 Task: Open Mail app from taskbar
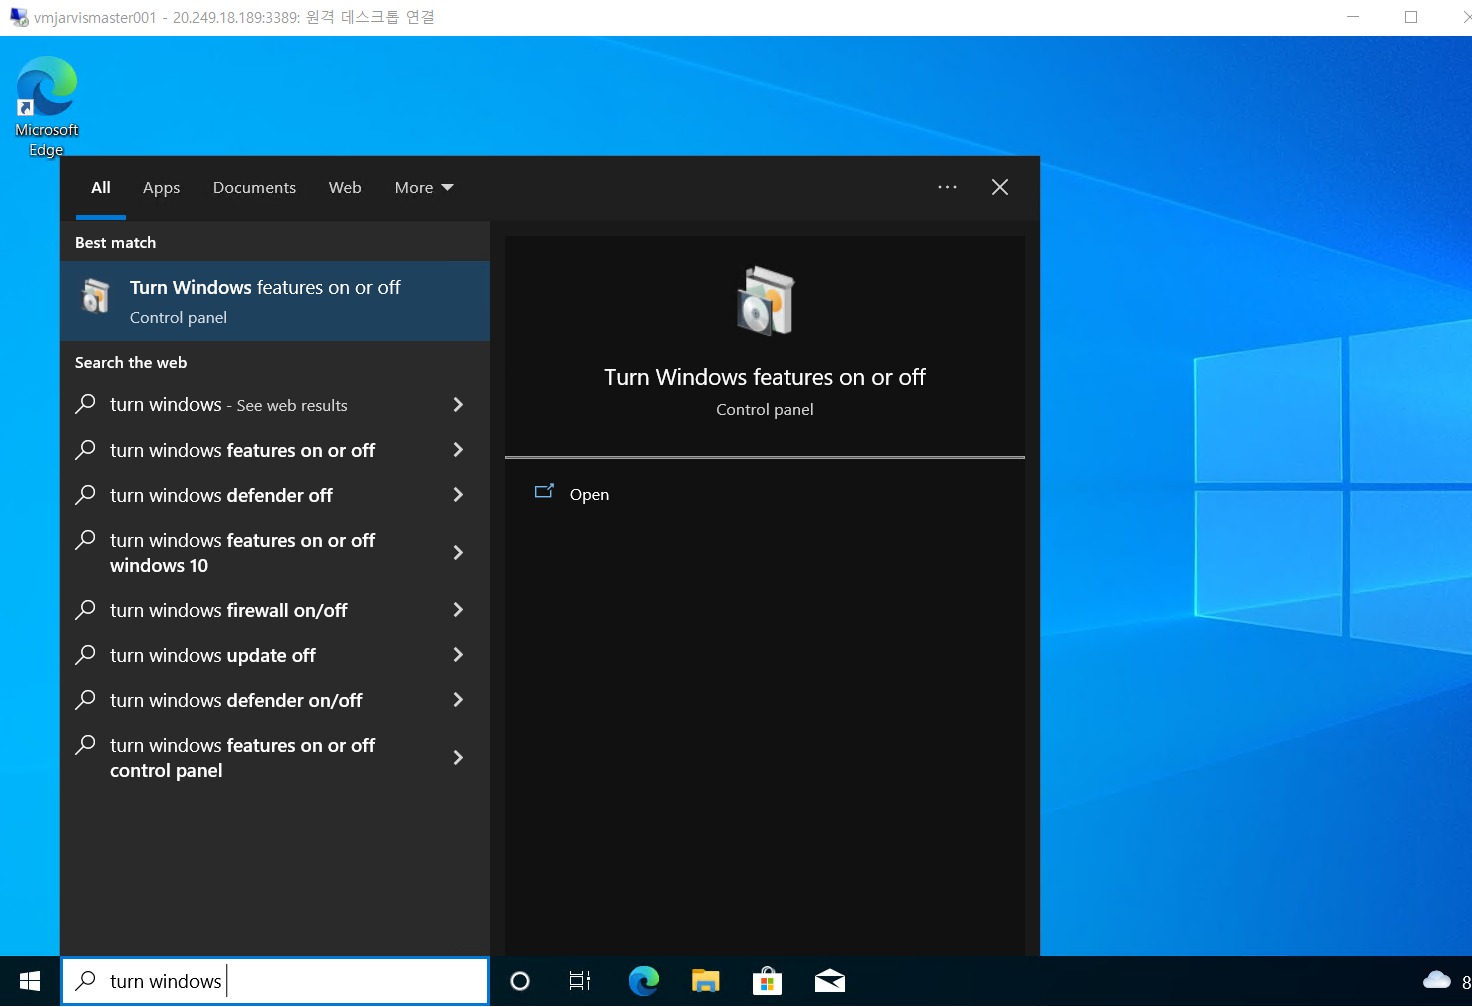(x=829, y=981)
